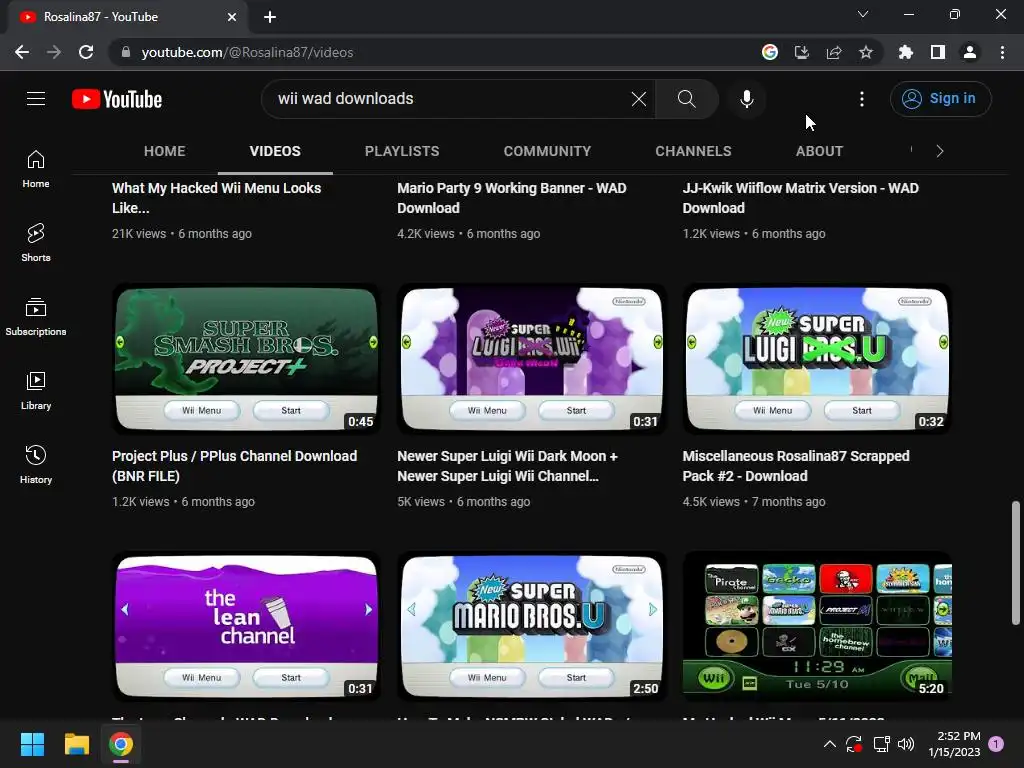The width and height of the screenshot is (1024, 768).
Task: Open 'Project Plus / PPlus Channel Download' title
Action: (x=234, y=466)
